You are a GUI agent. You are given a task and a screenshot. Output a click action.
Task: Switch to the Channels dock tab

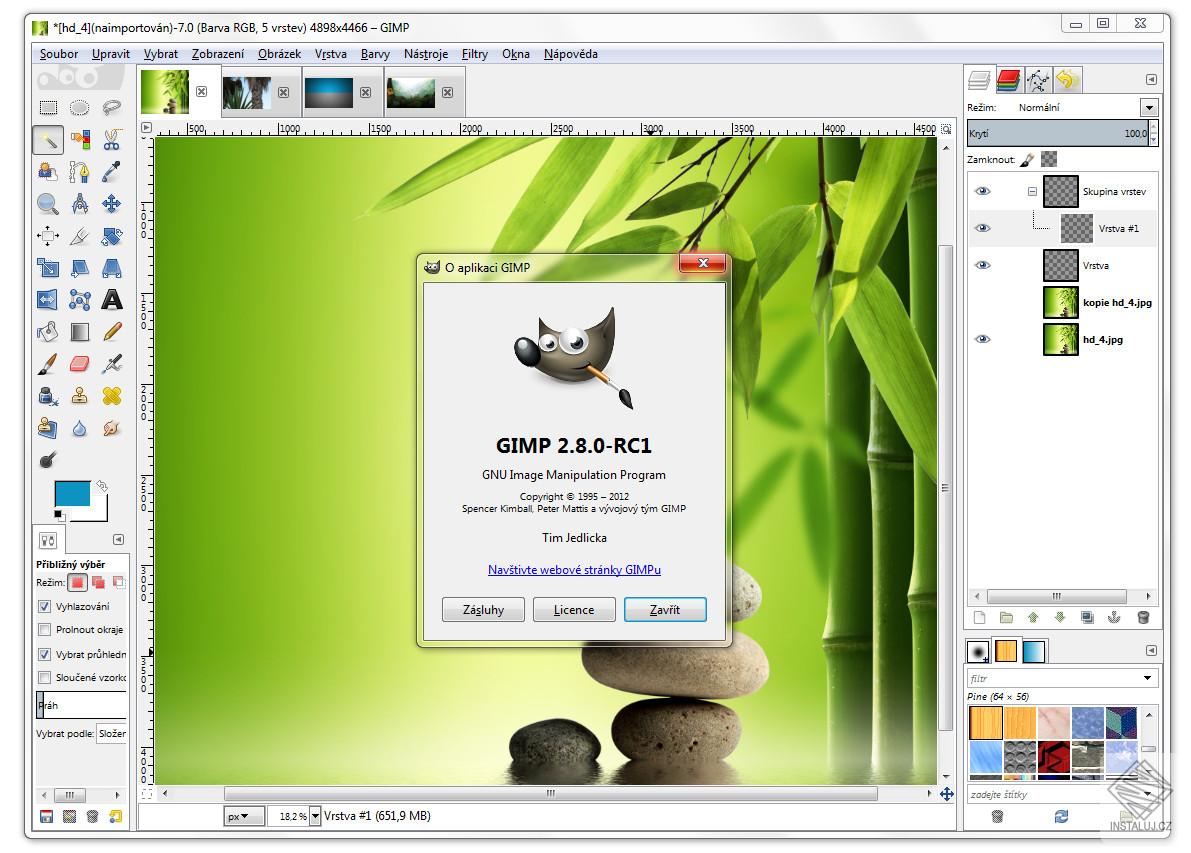coord(1008,80)
